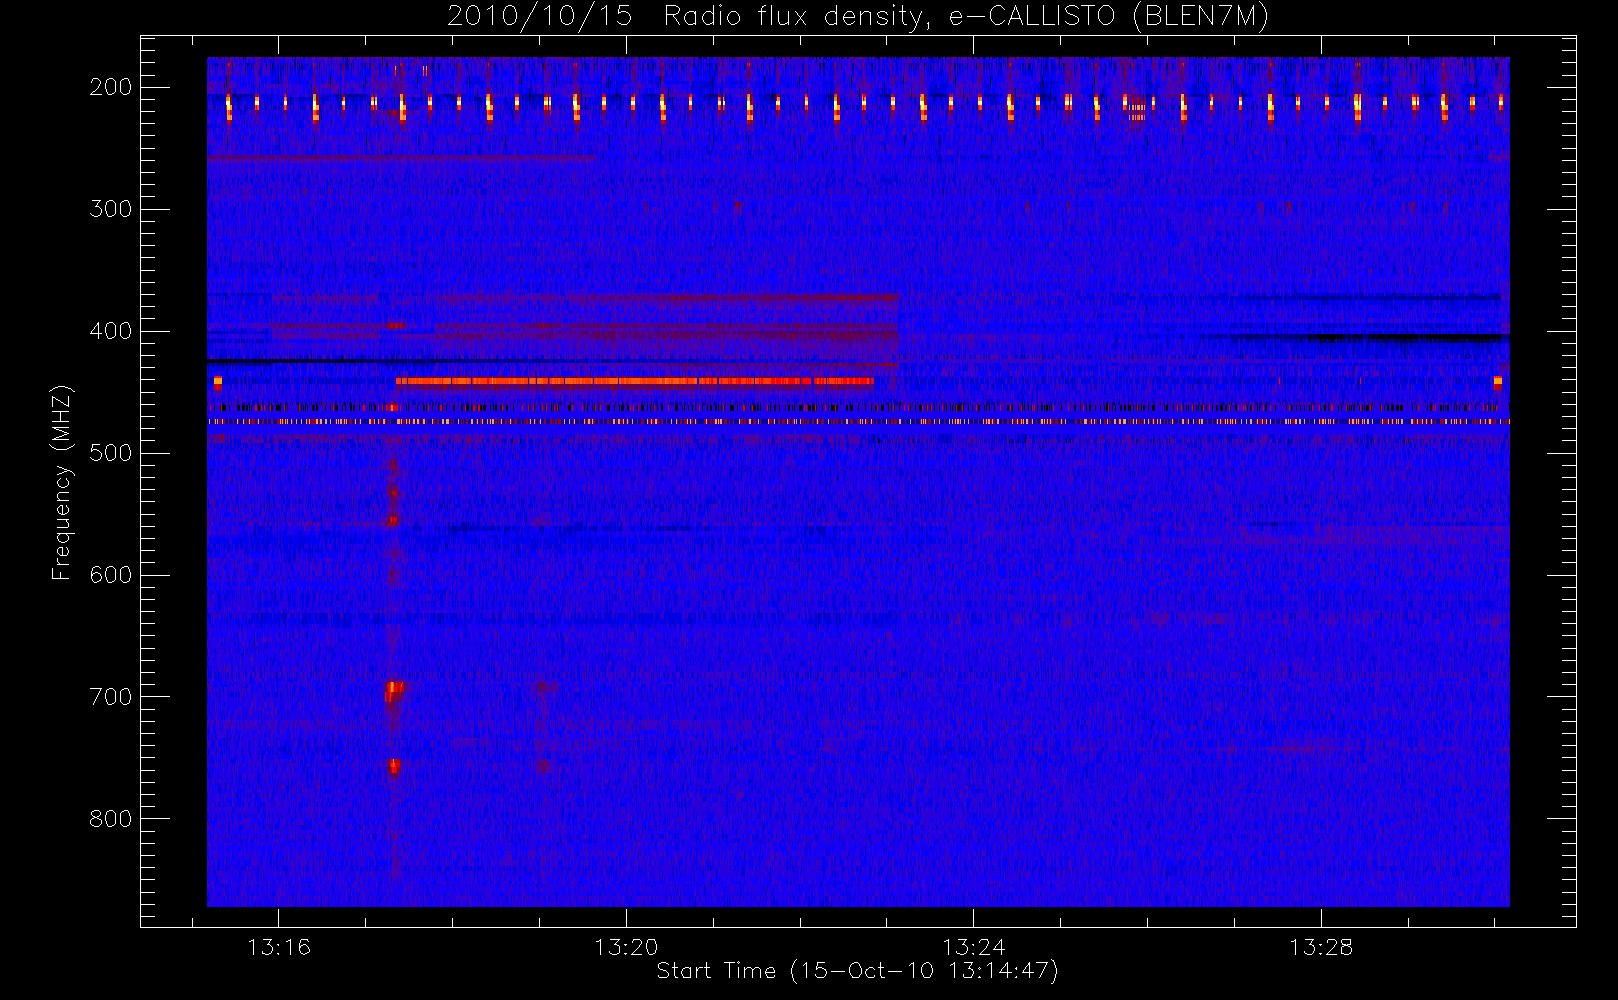Click the plot title "Radio flux density, e-CALLISTO (BLEN7M)"
This screenshot has width=1618, height=1000.
(966, 17)
